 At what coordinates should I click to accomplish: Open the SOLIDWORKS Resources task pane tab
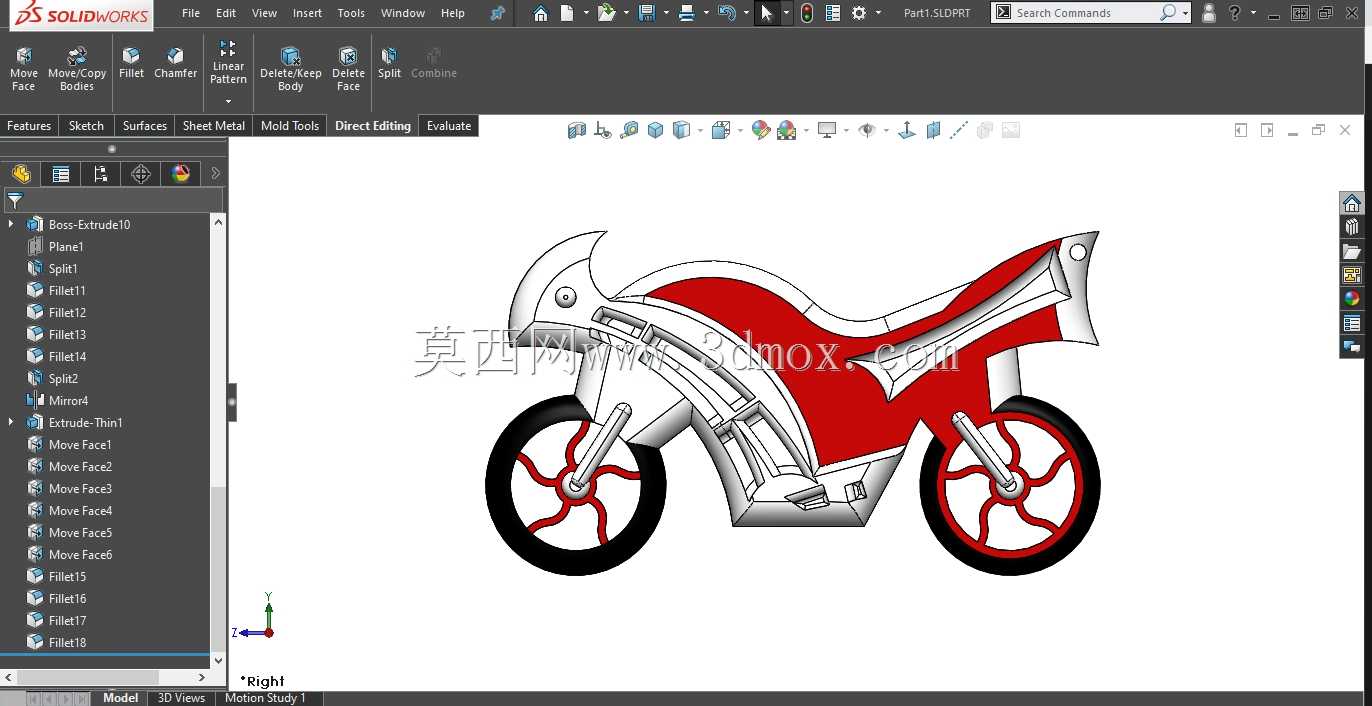tap(1352, 203)
